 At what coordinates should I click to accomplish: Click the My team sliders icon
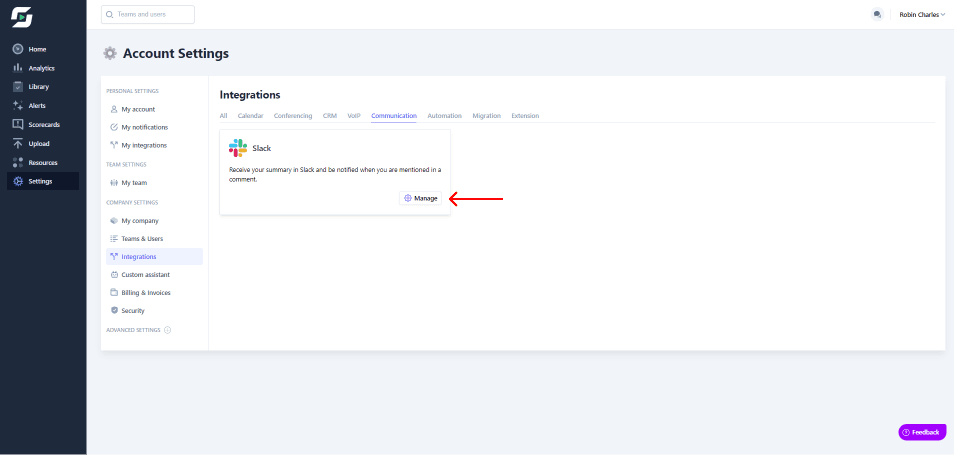[x=114, y=182]
